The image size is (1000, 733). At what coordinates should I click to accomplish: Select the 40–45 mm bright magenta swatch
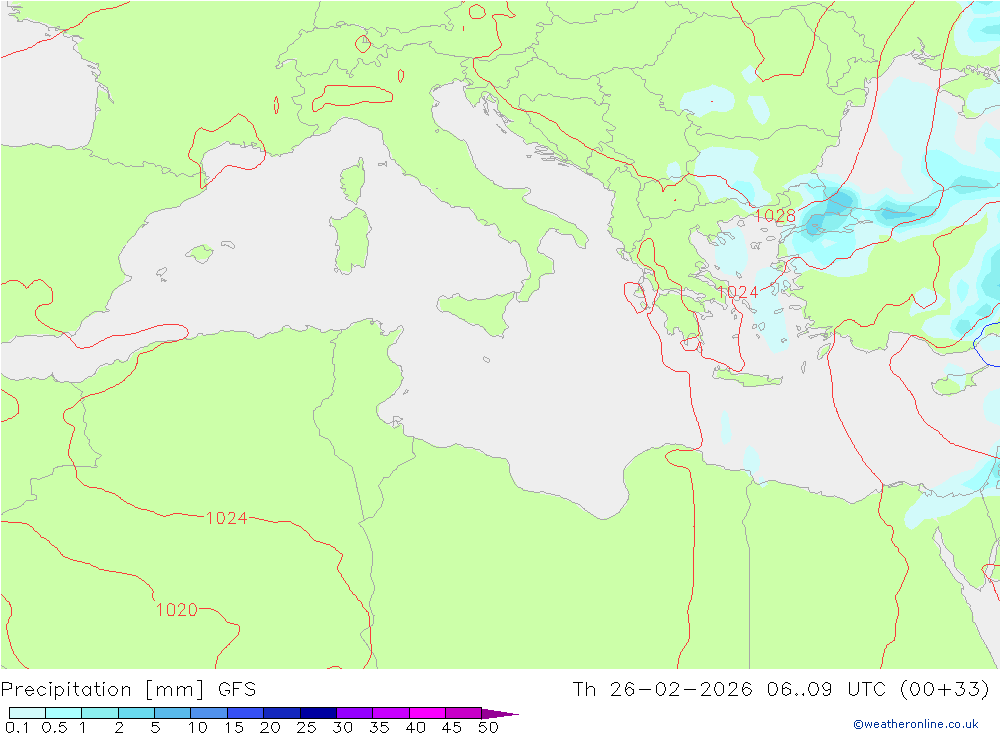click(427, 713)
